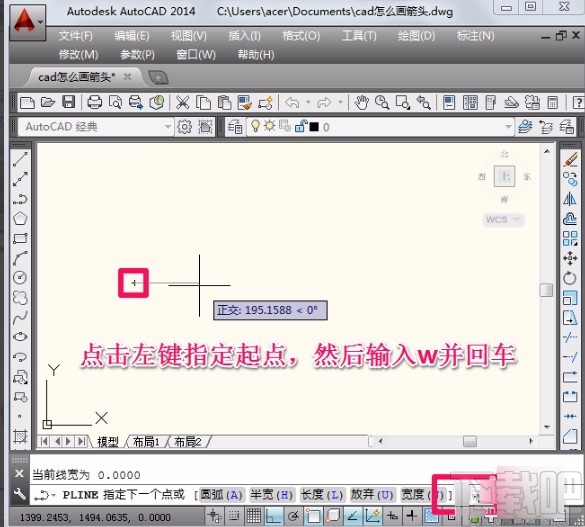Open the 编辑(E) menu
The image size is (585, 527).
point(132,36)
